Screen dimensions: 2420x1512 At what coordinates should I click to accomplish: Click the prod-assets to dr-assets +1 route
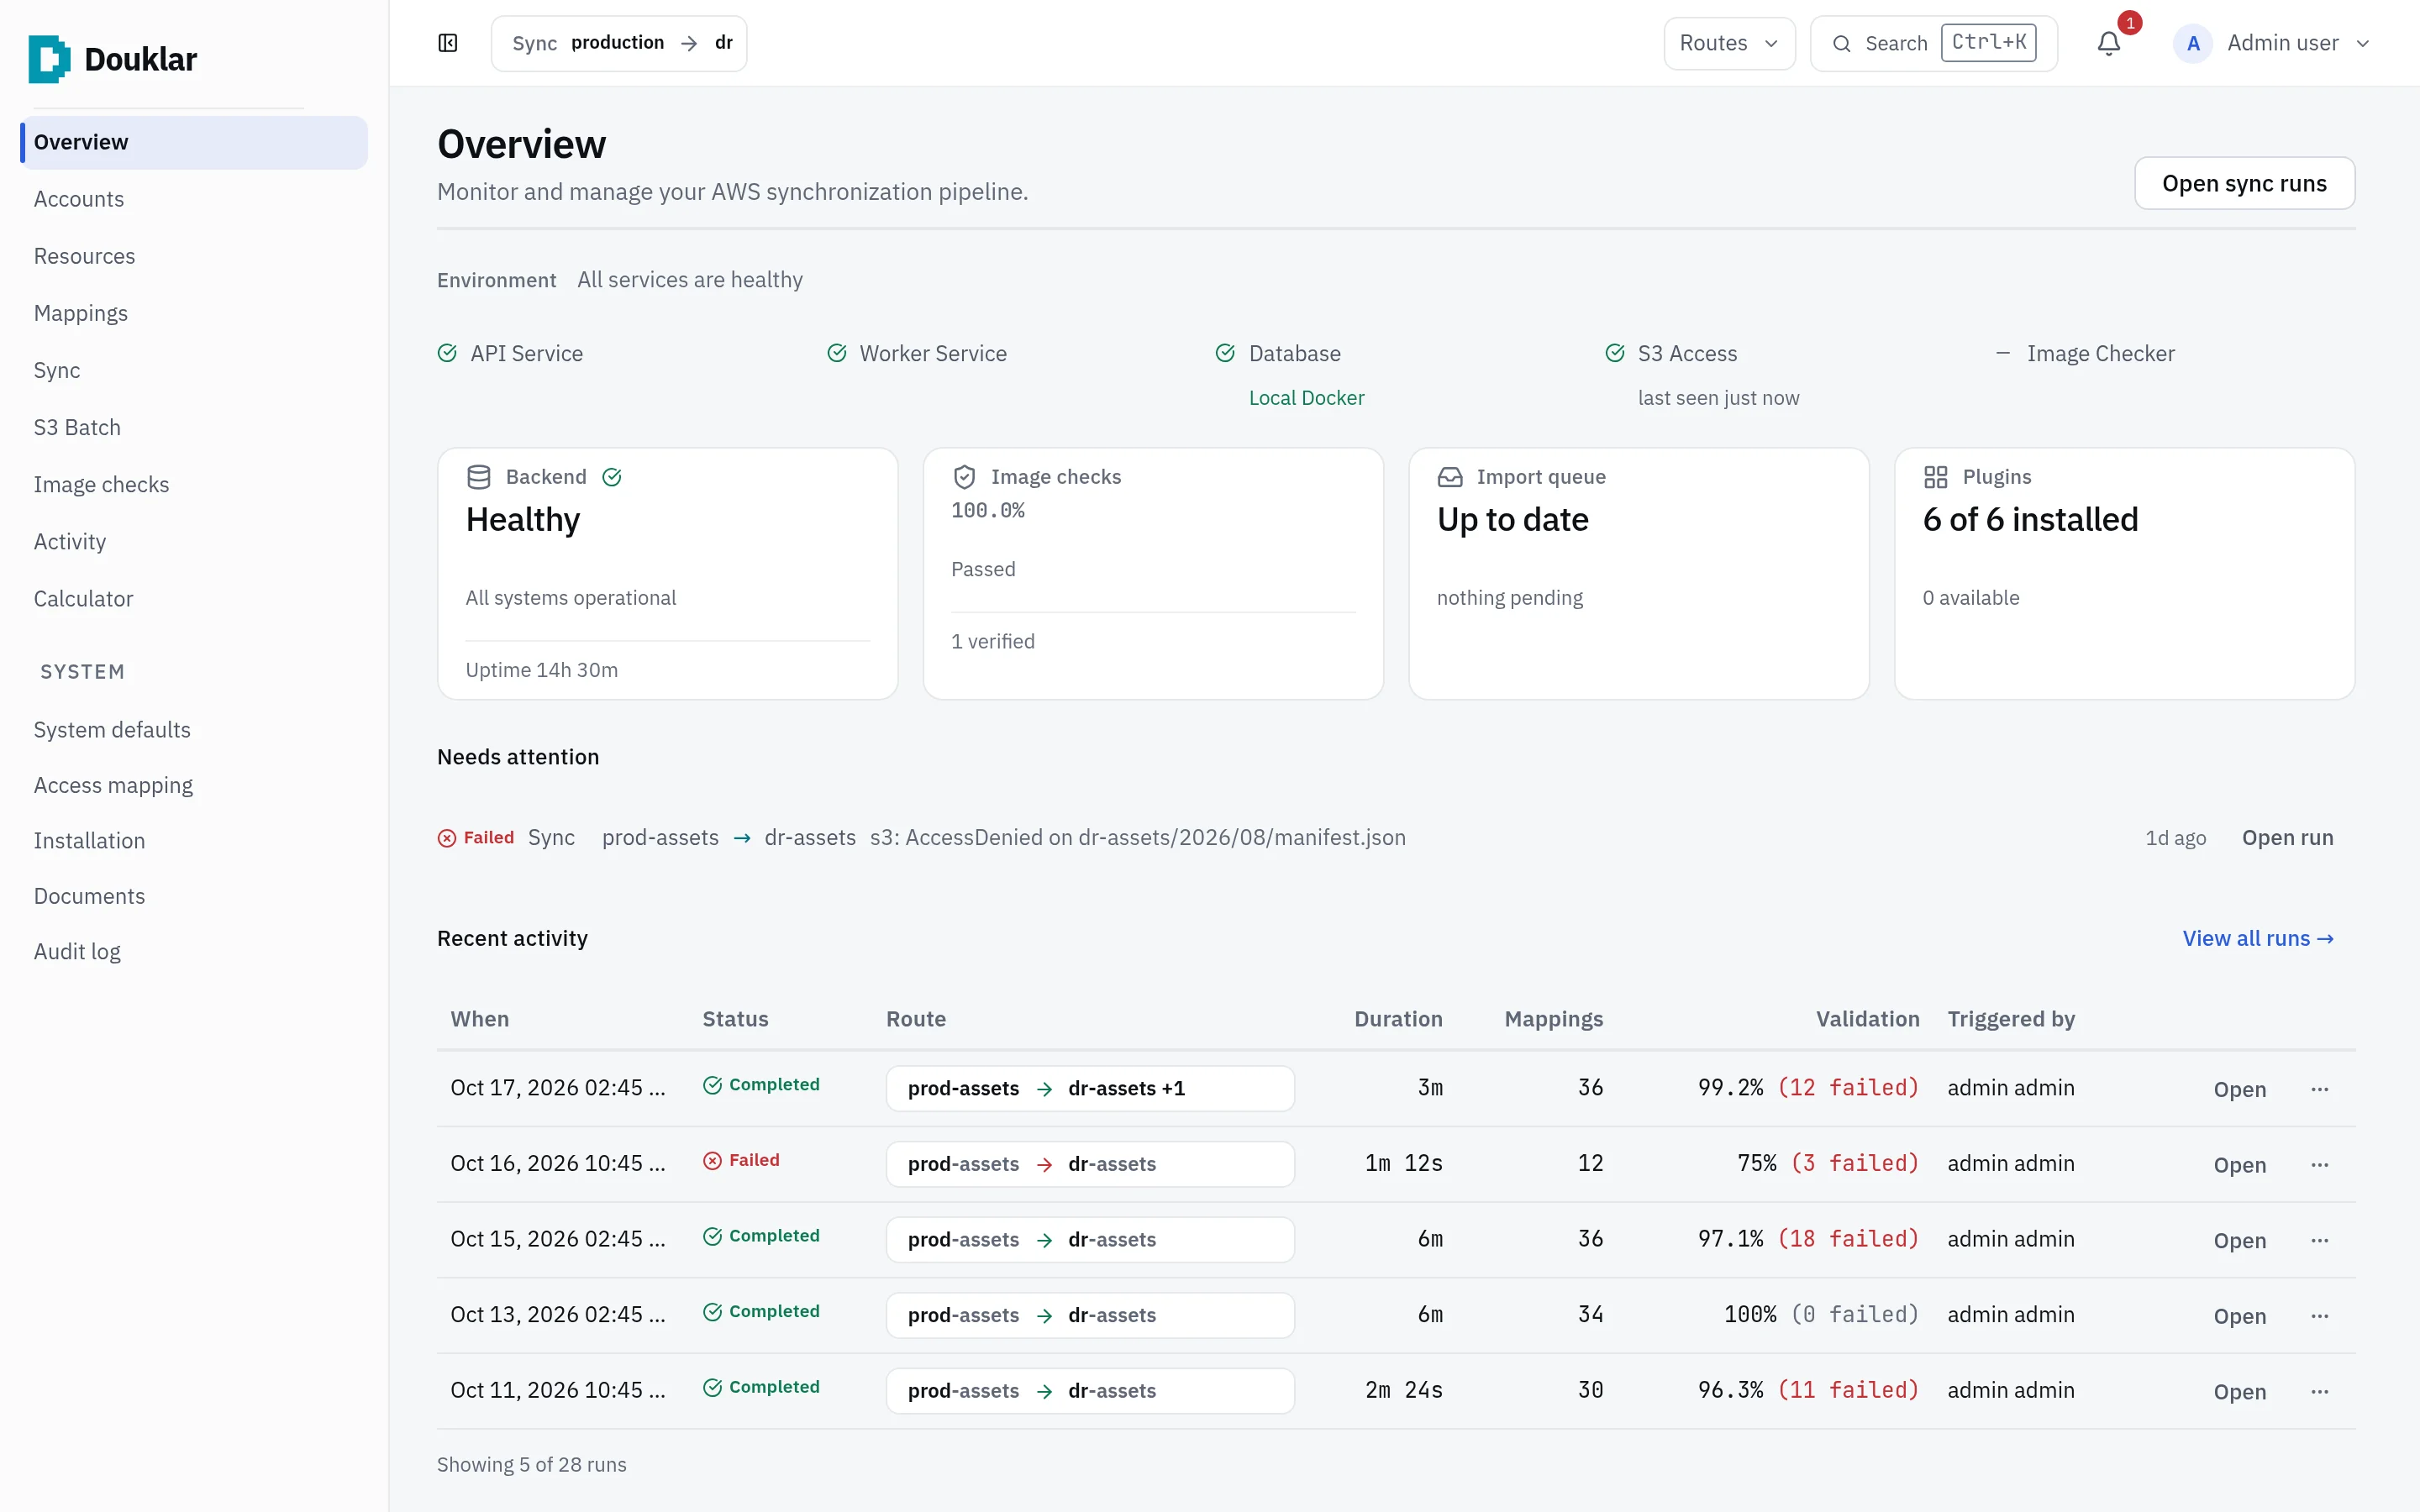1090,1088
